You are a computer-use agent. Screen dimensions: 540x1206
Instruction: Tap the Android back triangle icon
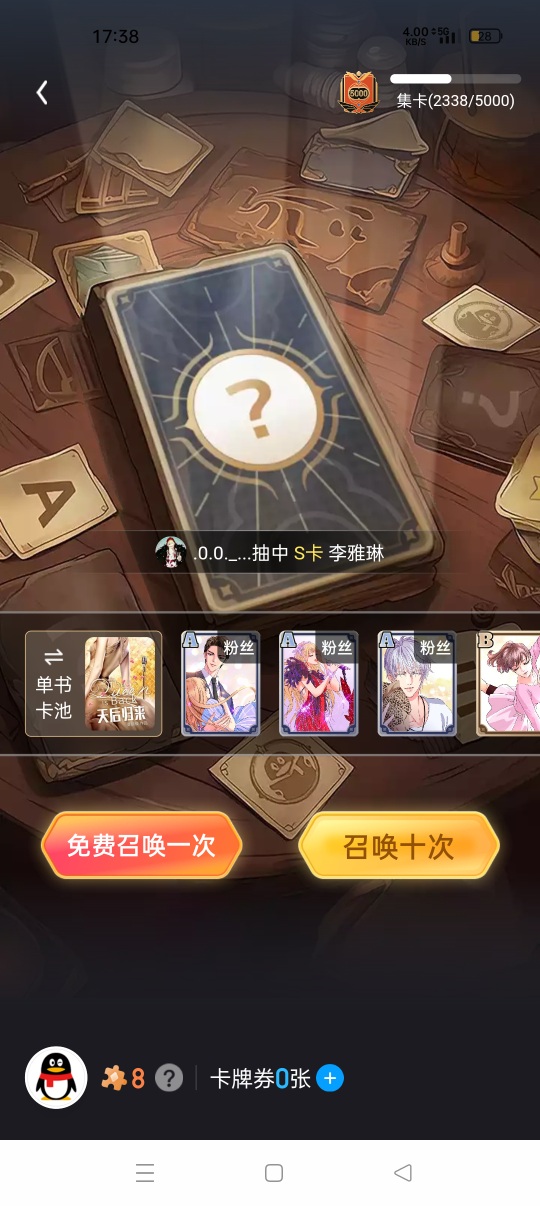(x=403, y=1173)
